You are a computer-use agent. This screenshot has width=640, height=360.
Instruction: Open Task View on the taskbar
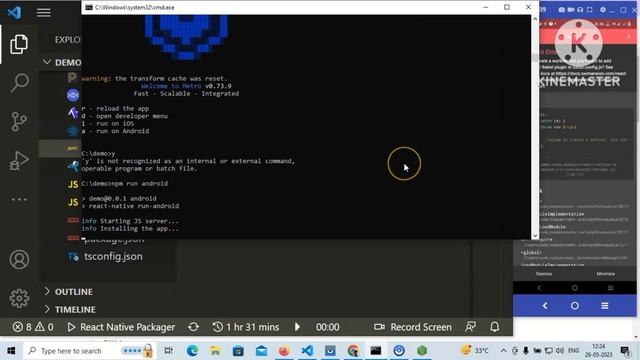coord(168,351)
